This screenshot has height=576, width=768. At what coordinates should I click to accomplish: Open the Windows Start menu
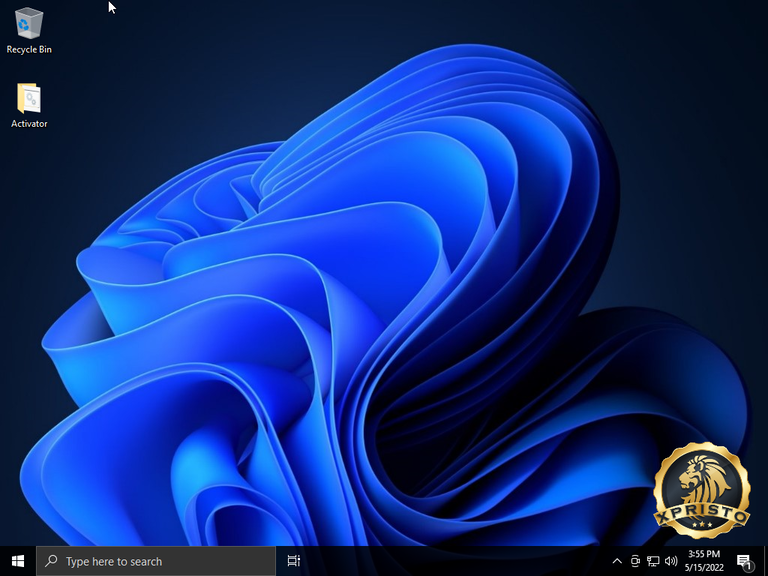pyautogui.click(x=18, y=561)
